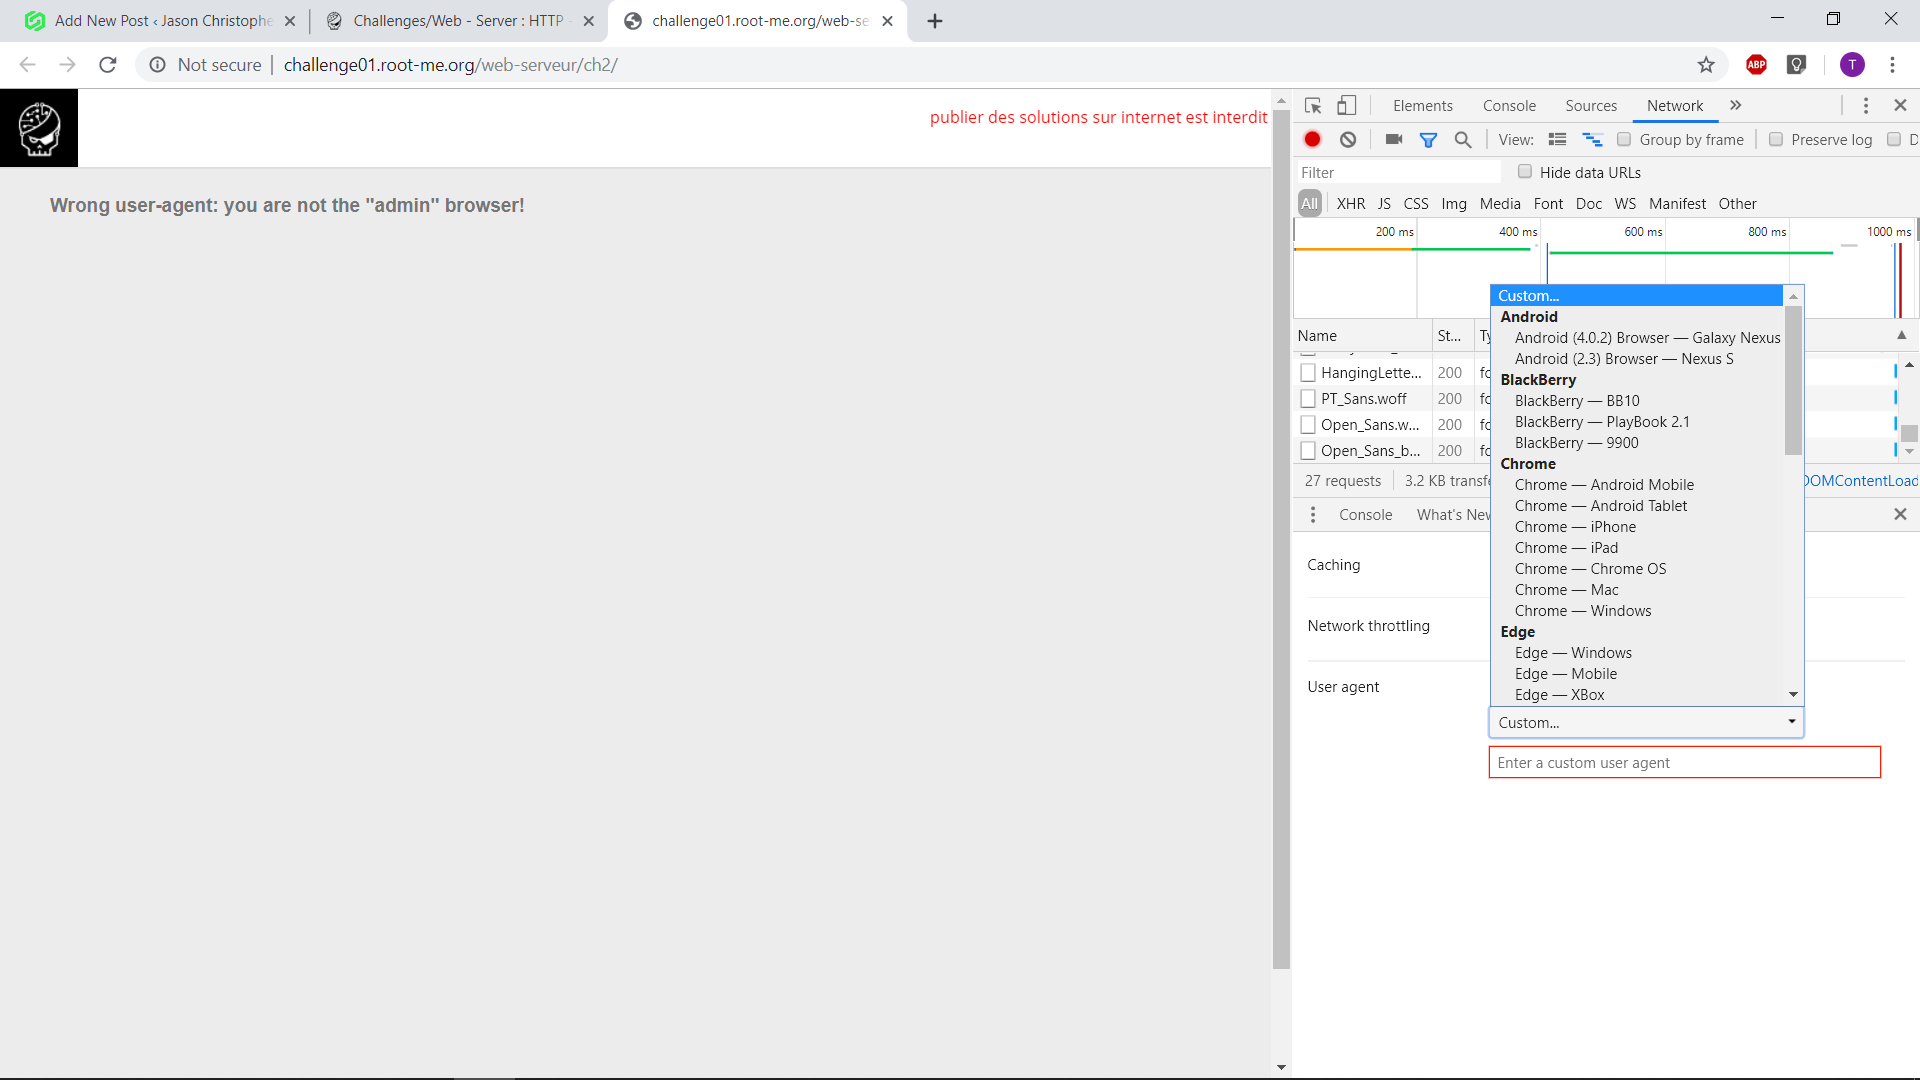The height and width of the screenshot is (1080, 1920).
Task: Bookmark the current page with the star
Action: (x=1705, y=64)
